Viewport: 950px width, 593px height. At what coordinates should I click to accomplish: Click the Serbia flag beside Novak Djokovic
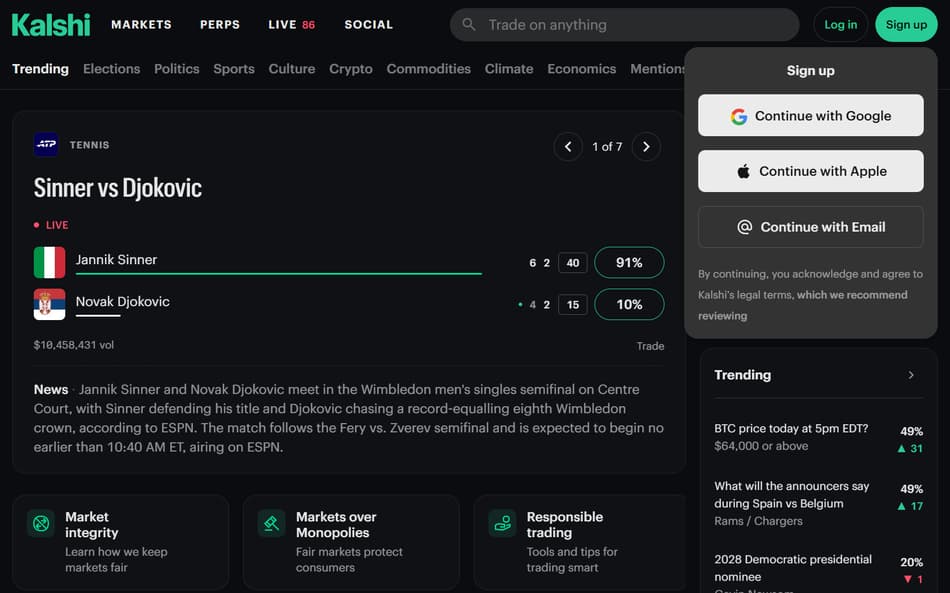[50, 304]
